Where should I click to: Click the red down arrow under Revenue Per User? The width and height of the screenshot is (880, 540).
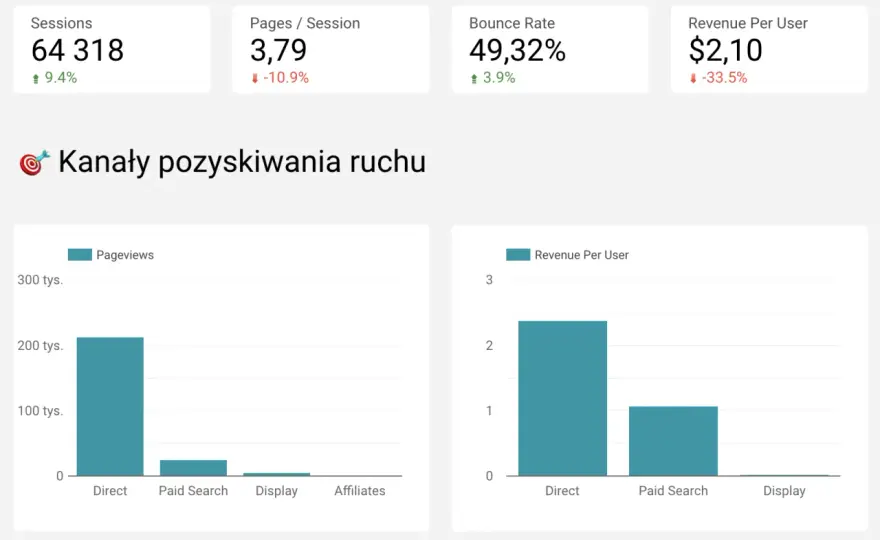693,79
